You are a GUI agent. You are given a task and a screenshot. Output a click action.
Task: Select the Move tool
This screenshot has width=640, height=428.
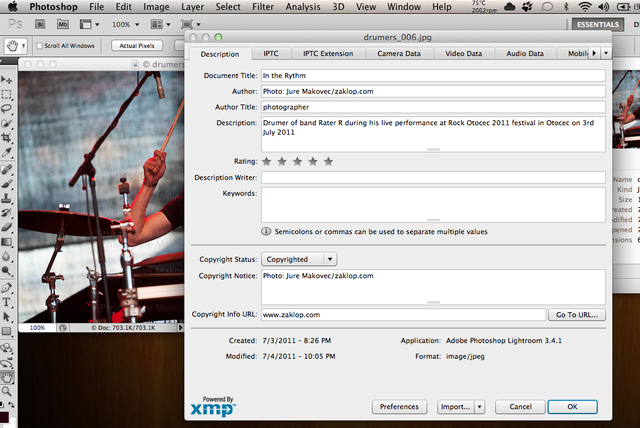(x=6, y=80)
